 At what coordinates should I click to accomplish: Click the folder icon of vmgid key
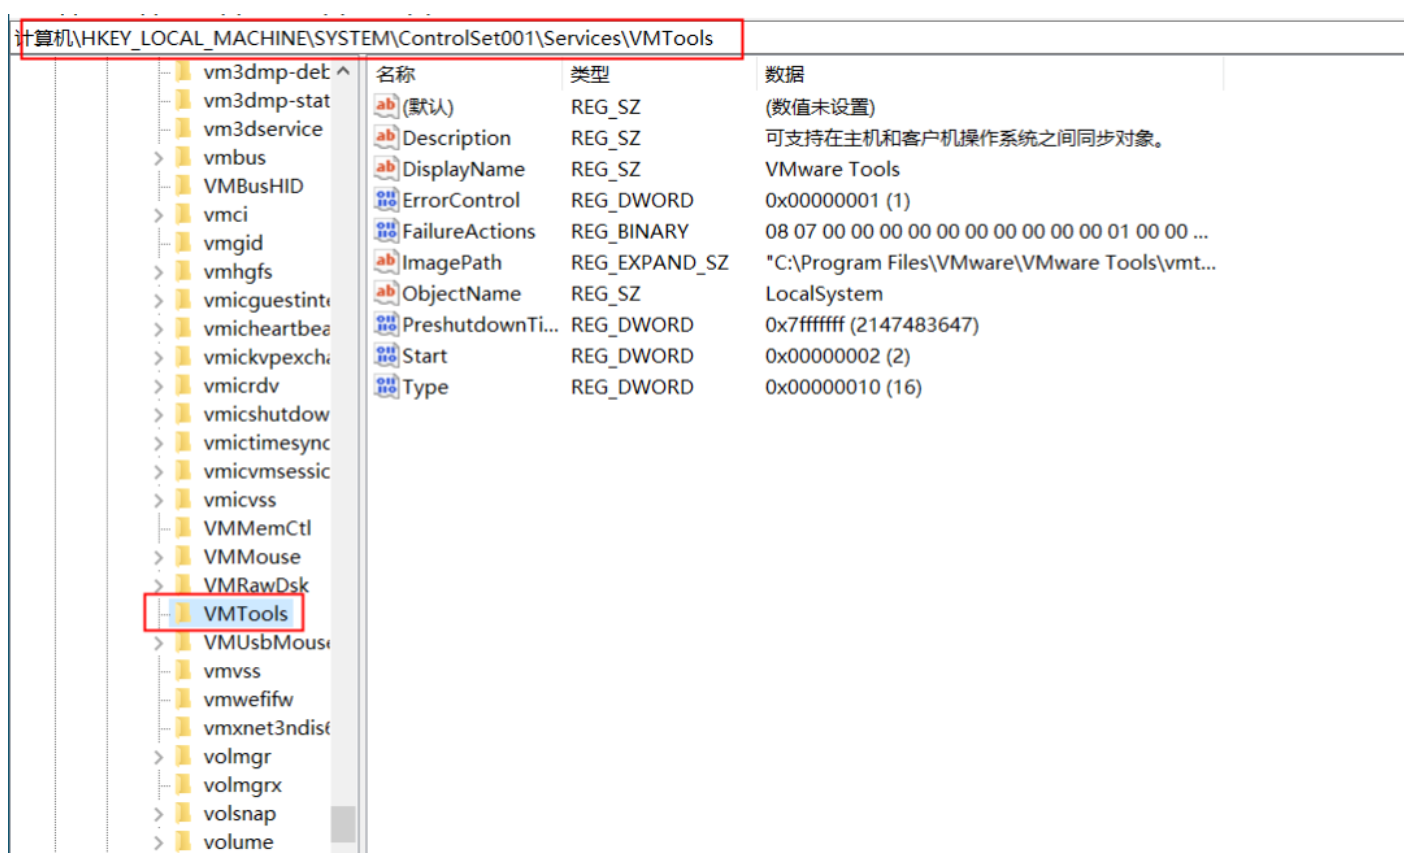click(183, 242)
